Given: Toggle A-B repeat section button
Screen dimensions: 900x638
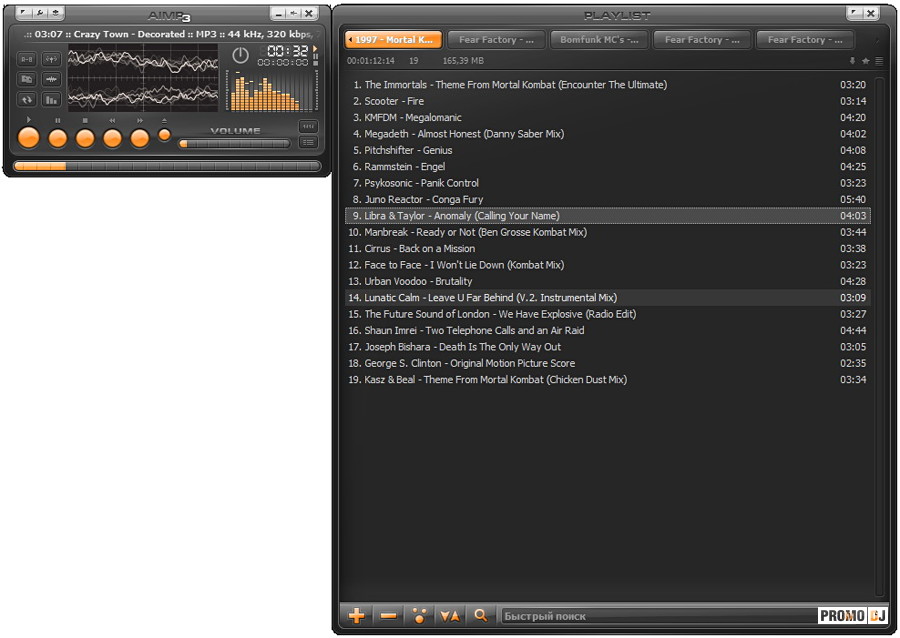Looking at the screenshot, I should (x=27, y=59).
